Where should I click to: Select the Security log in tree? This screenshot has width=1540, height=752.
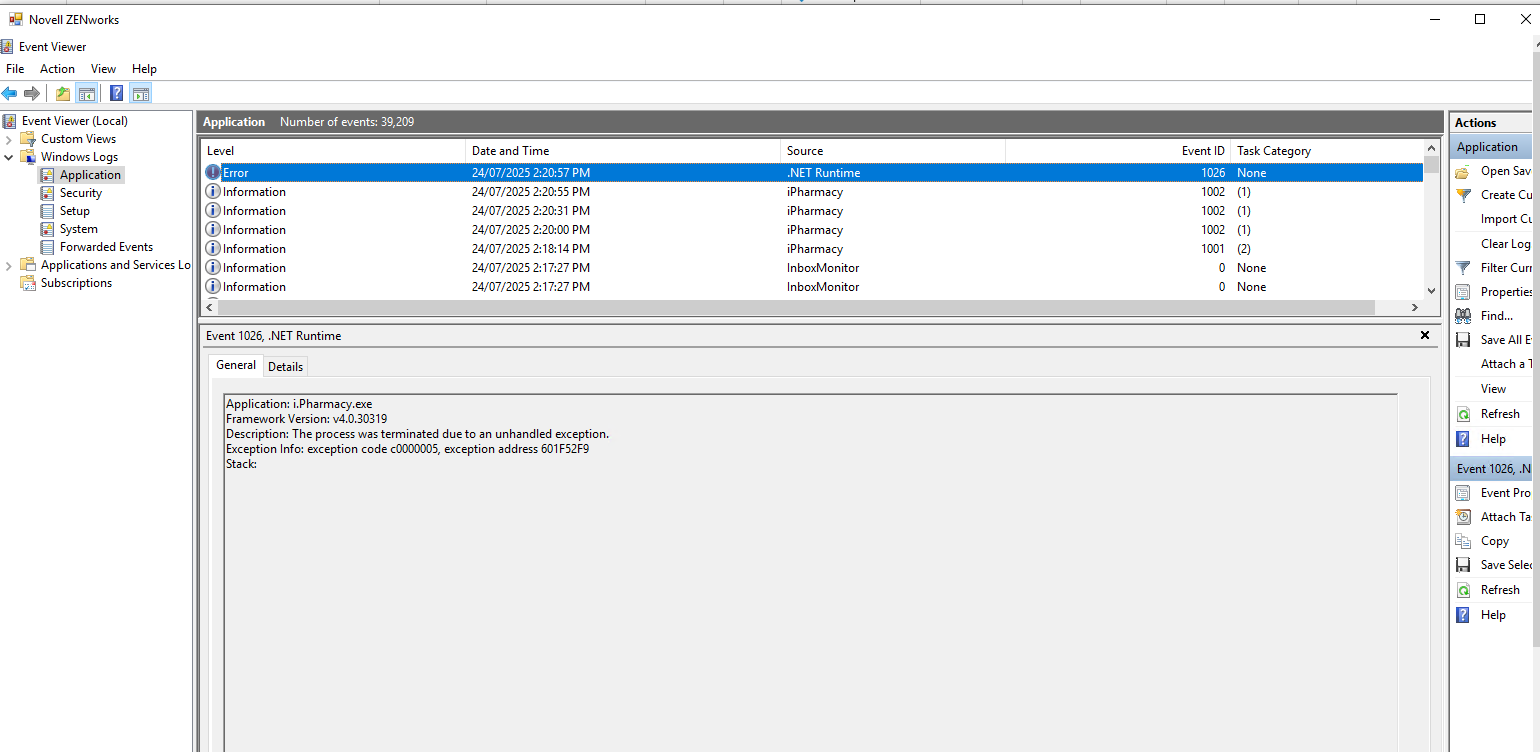point(80,193)
